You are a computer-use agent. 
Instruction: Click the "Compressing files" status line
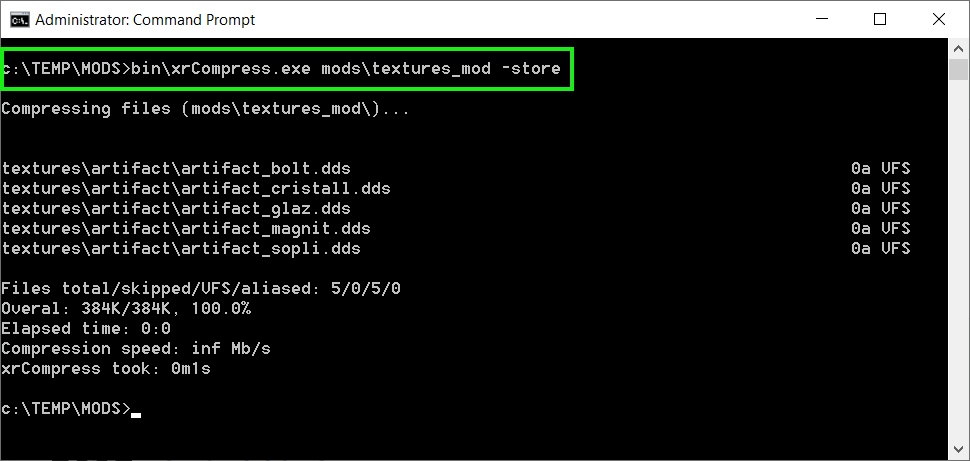205,109
